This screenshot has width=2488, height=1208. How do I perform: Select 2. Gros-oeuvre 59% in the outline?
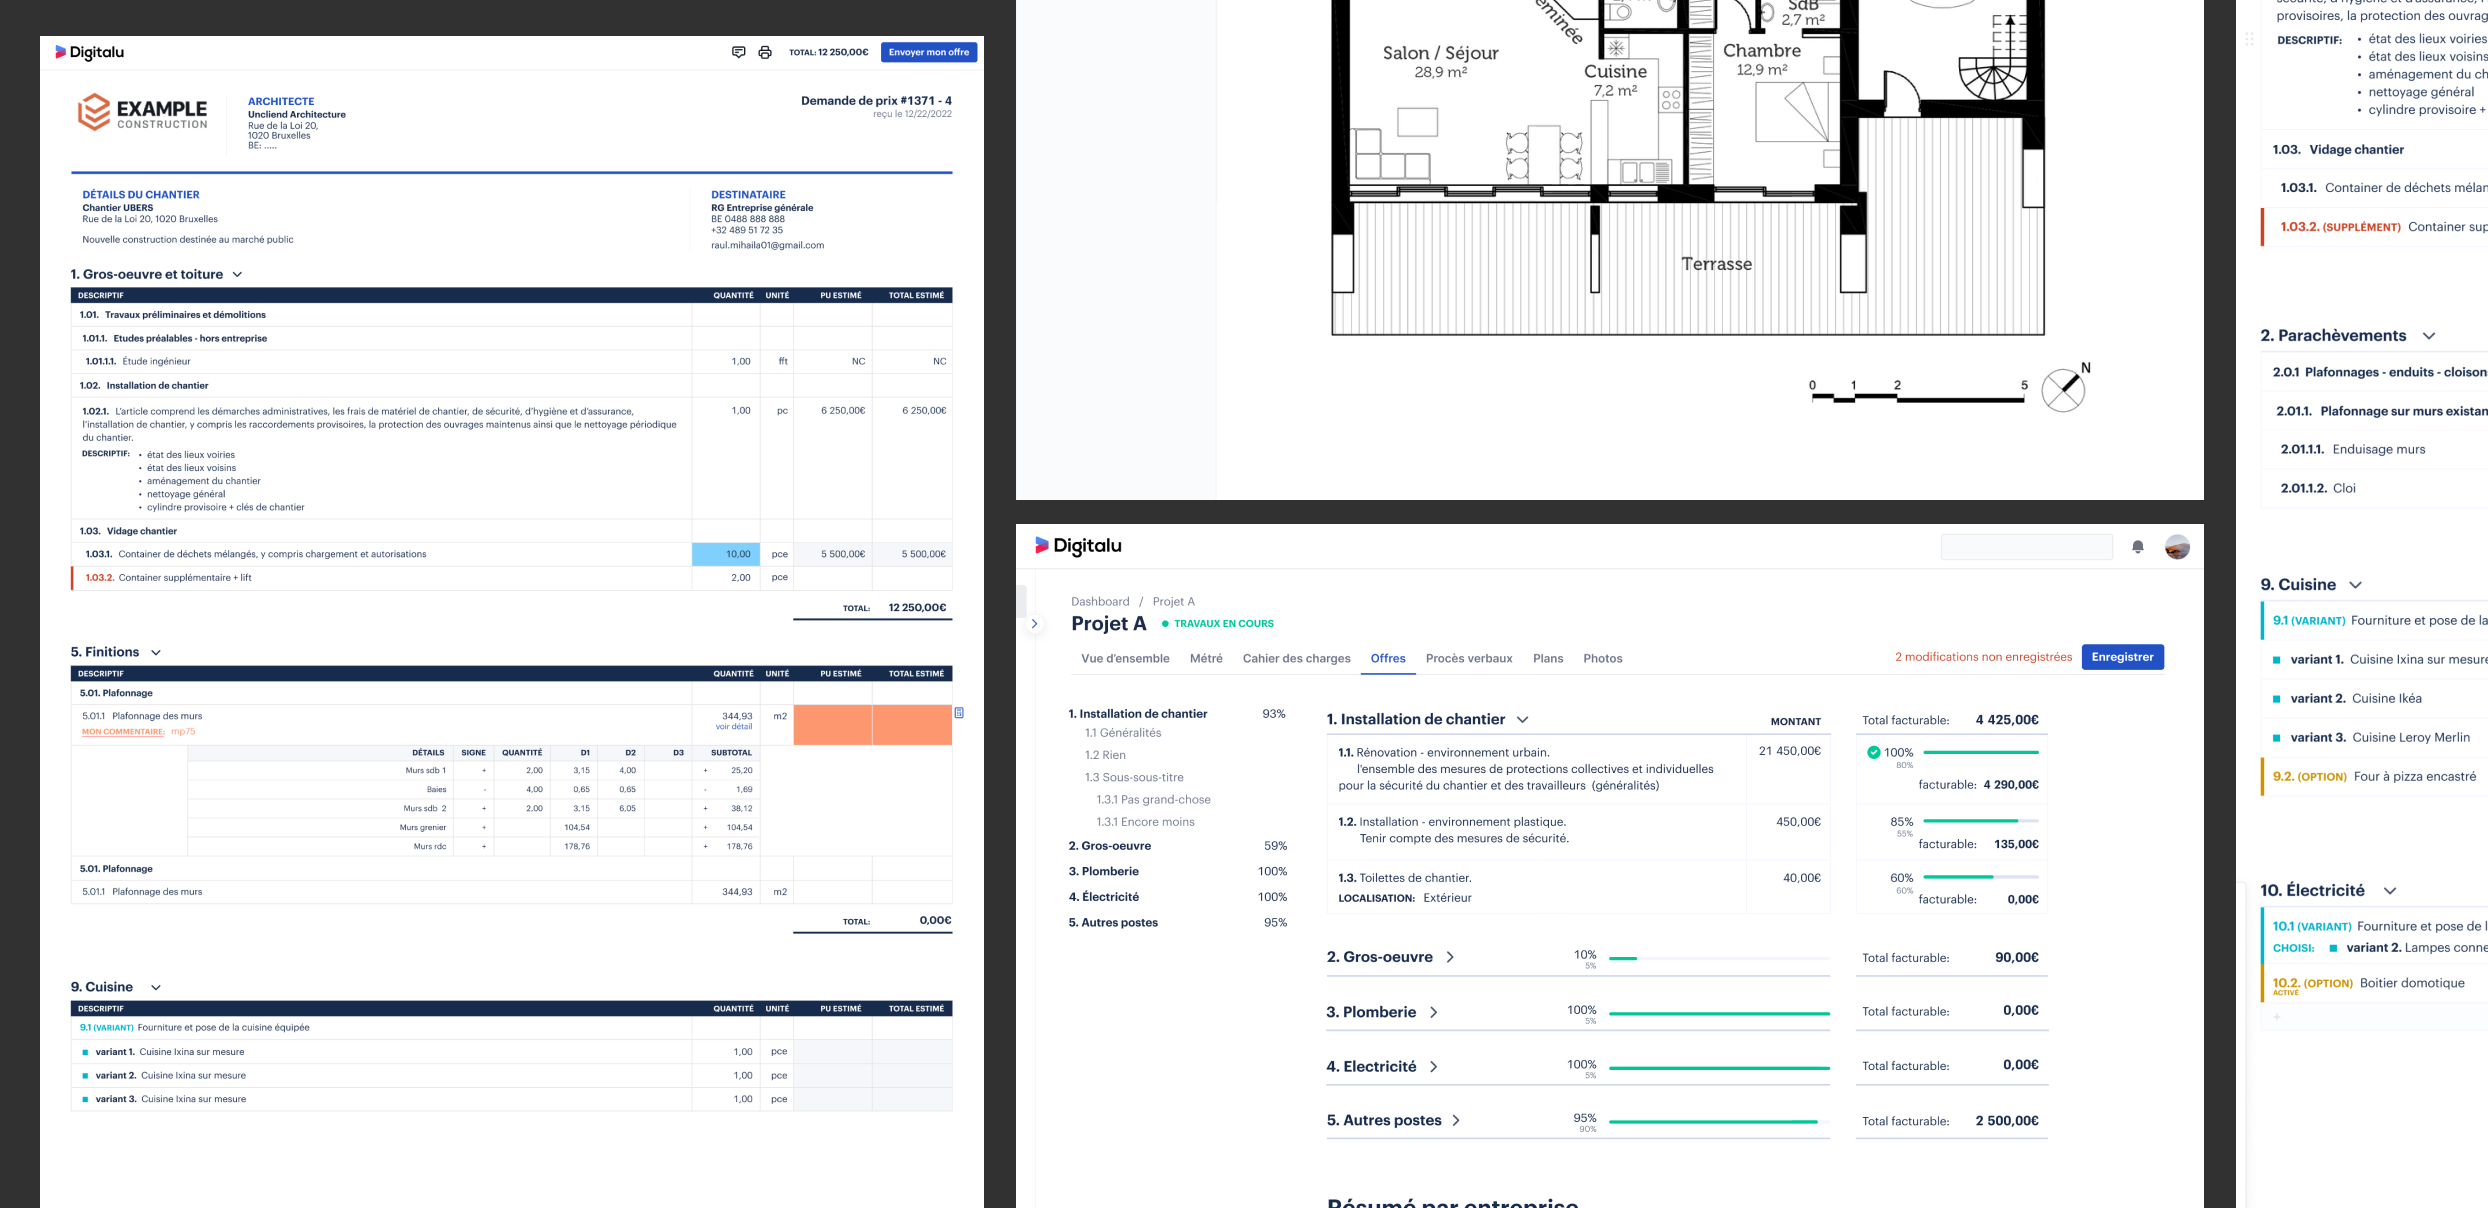tap(1178, 846)
